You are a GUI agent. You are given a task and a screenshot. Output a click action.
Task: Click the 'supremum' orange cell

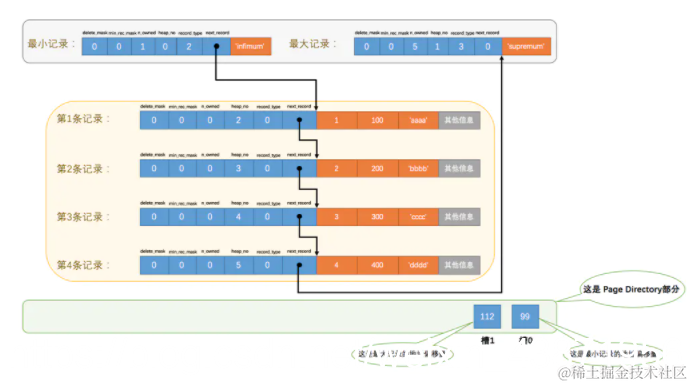coord(527,46)
